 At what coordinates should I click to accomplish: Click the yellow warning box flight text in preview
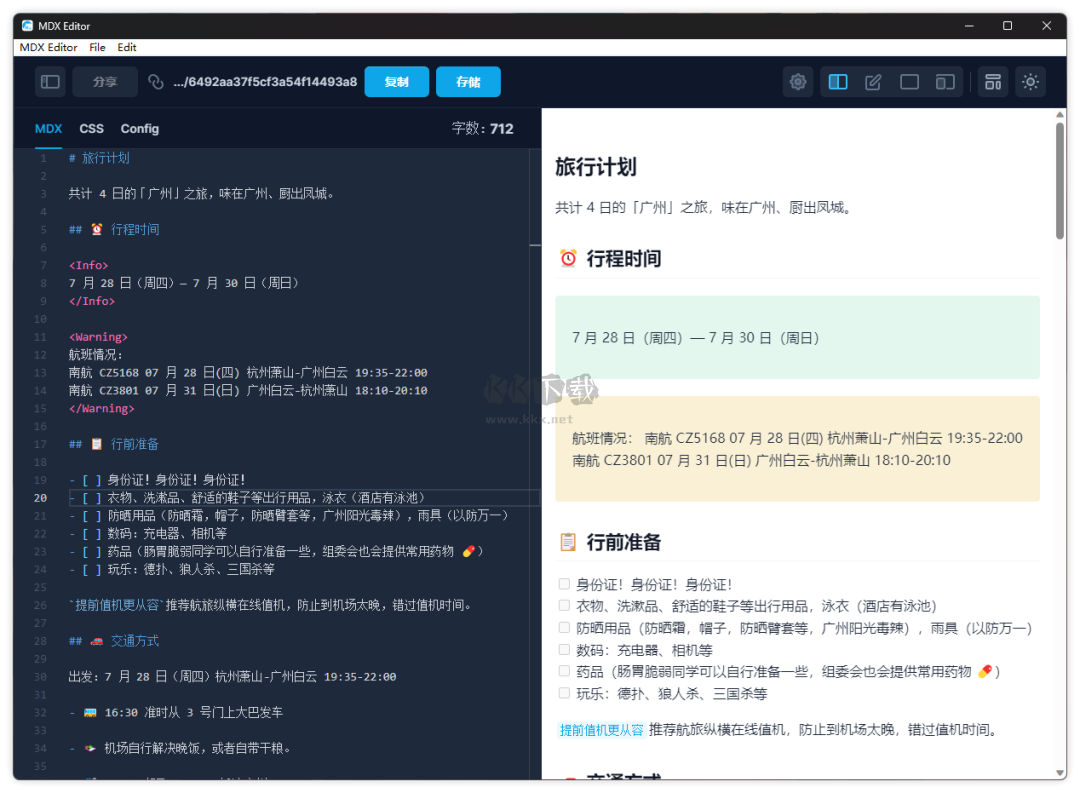coord(797,449)
